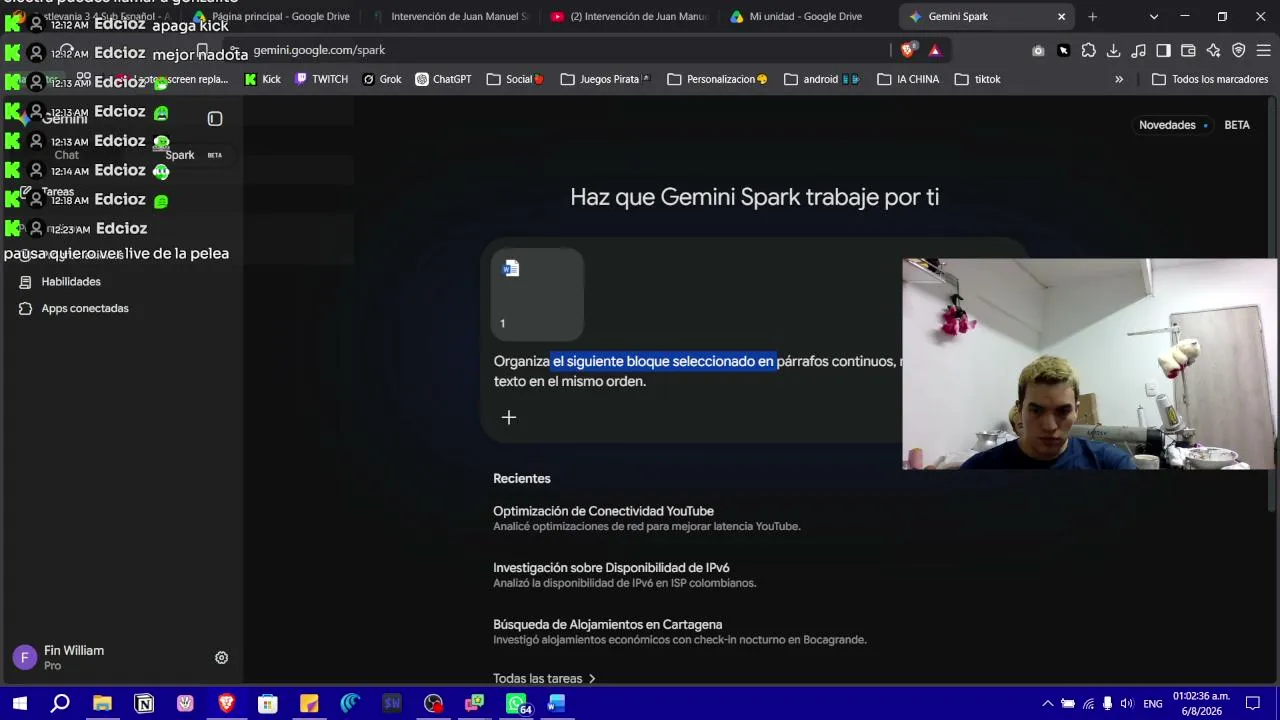Expand the tiktok bookmarks folder
This screenshot has height=720, width=1280.
coord(977,79)
